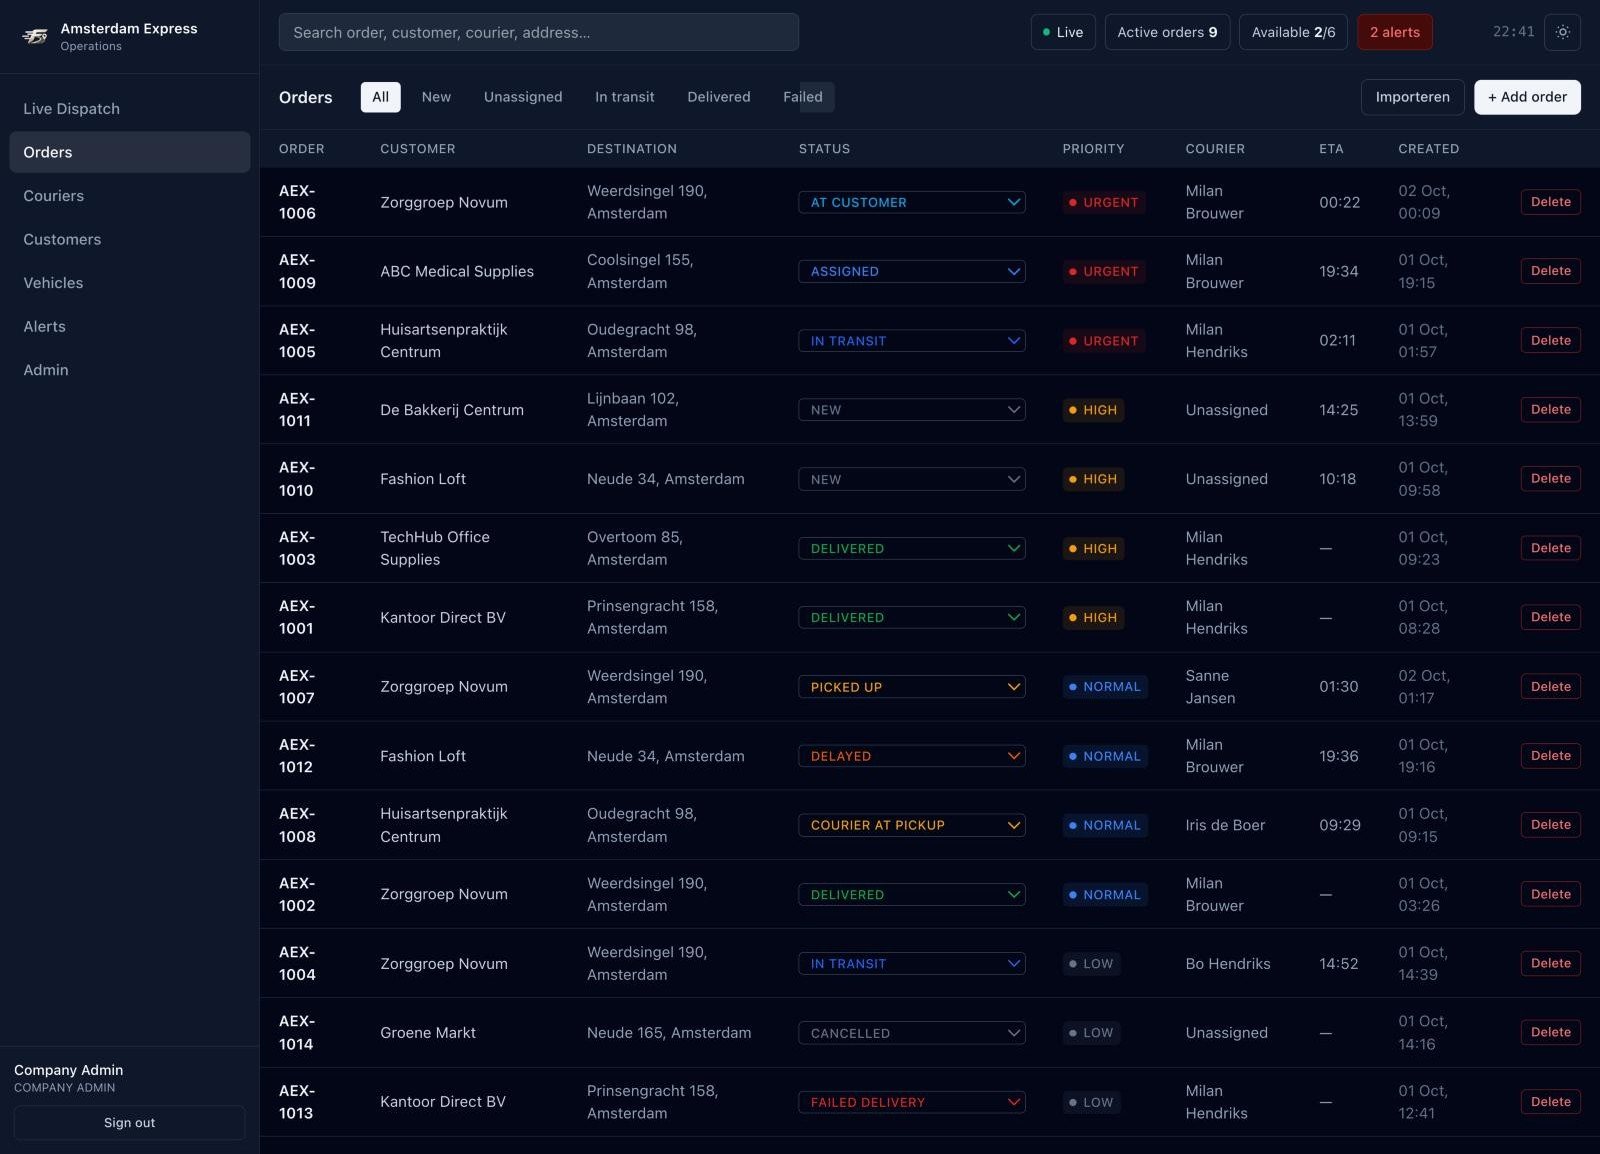Open Alerts page in sidebar
The image size is (1600, 1154).
[x=130, y=326]
